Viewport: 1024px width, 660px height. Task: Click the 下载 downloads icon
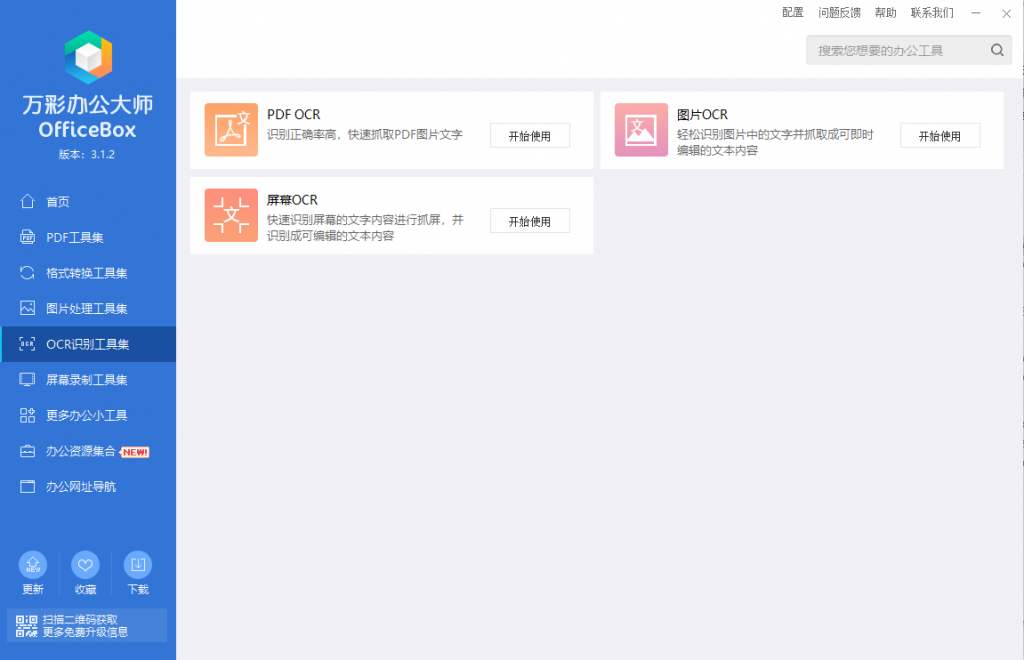pyautogui.click(x=138, y=565)
